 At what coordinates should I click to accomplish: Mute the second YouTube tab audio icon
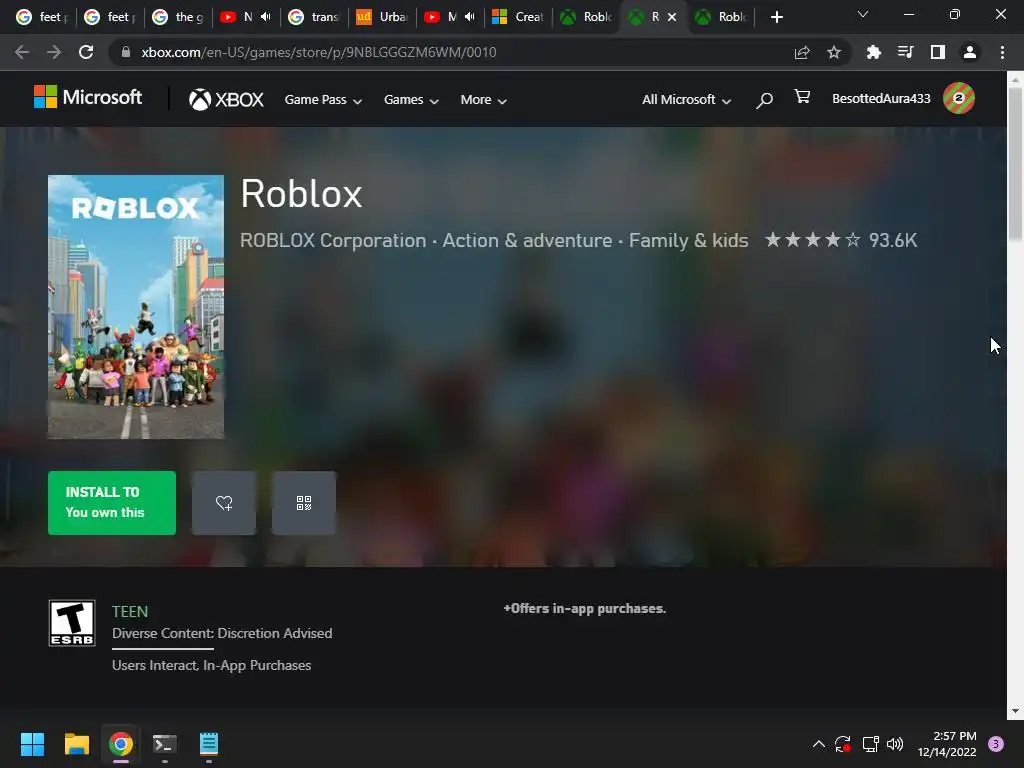coord(470,17)
